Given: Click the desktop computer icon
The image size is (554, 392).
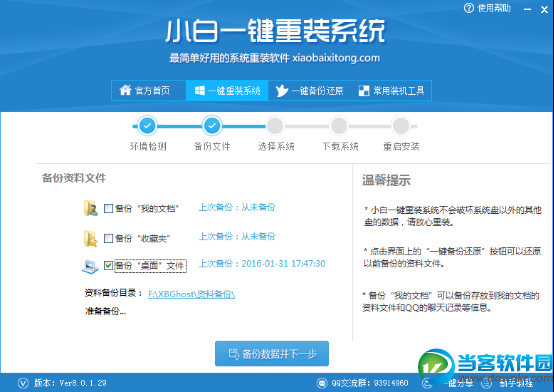Looking at the screenshot, I should (x=90, y=266).
